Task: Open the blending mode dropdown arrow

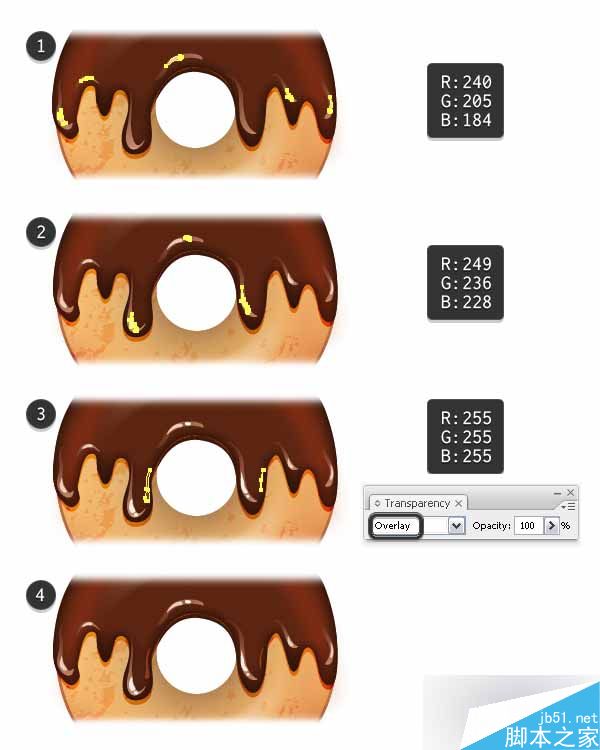Action: [x=456, y=526]
